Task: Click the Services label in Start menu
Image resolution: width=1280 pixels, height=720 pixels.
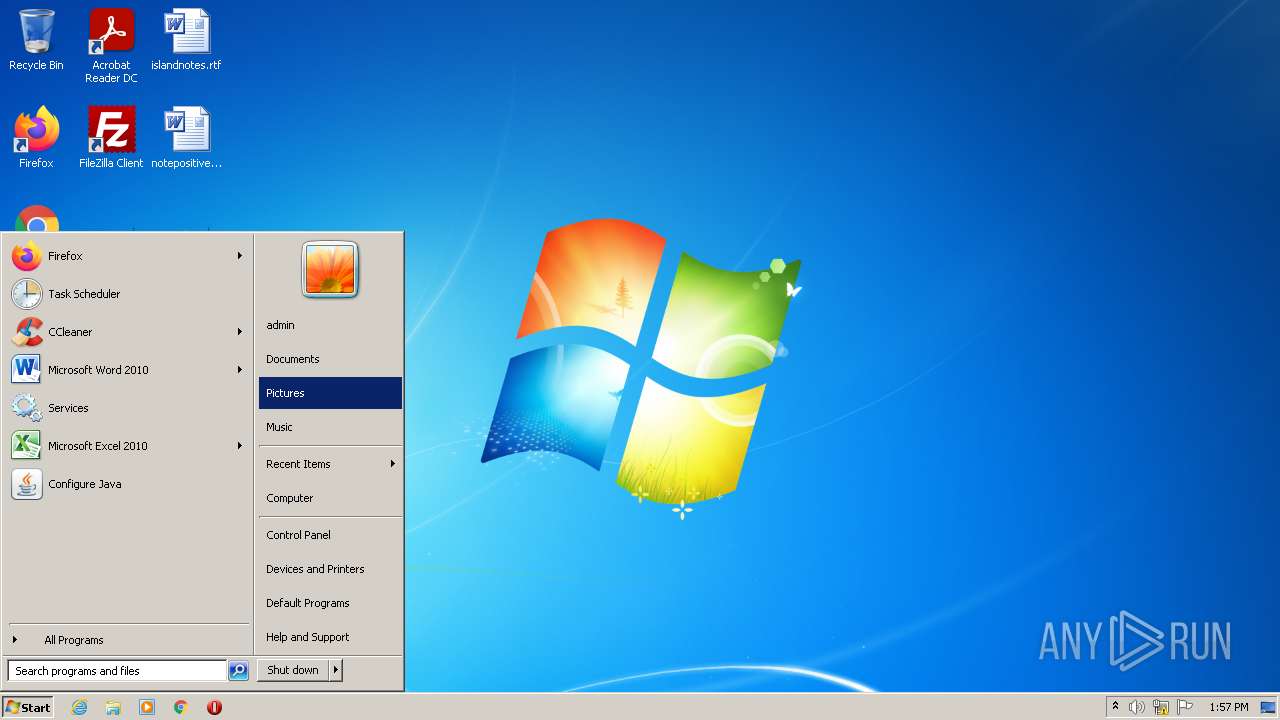Action: pyautogui.click(x=68, y=408)
